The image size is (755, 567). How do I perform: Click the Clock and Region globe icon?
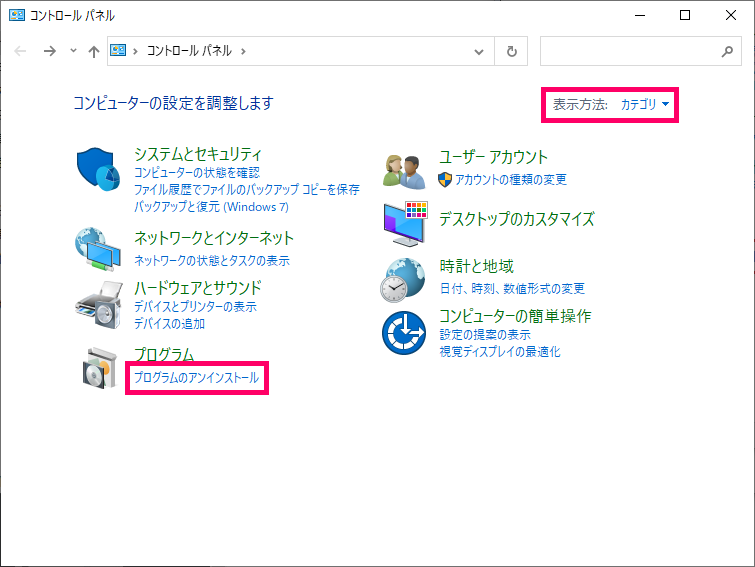click(404, 280)
